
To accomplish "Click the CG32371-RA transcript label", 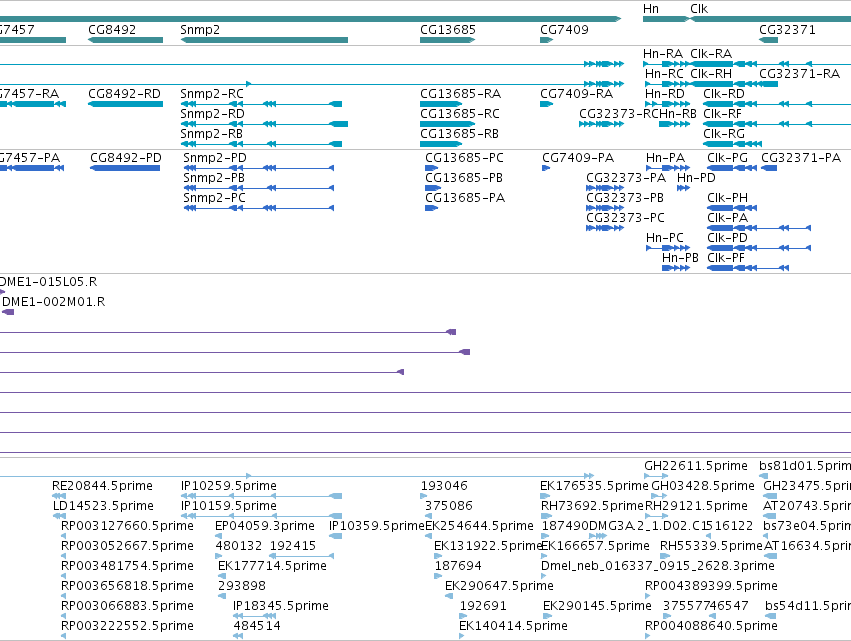I will click(x=799, y=73).
